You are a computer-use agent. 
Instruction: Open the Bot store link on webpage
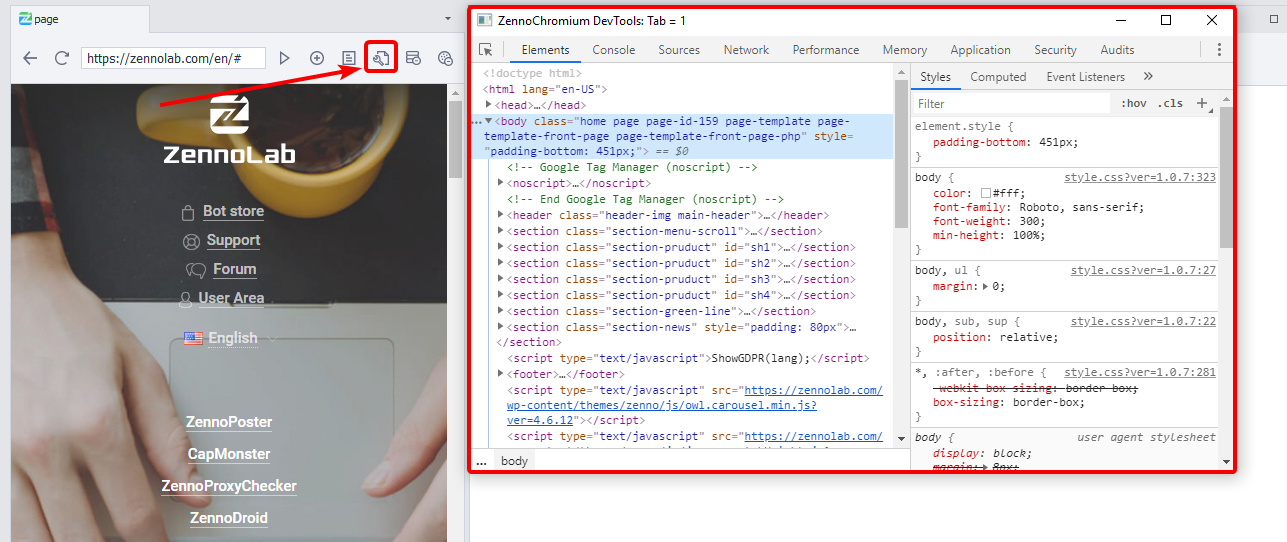234,212
